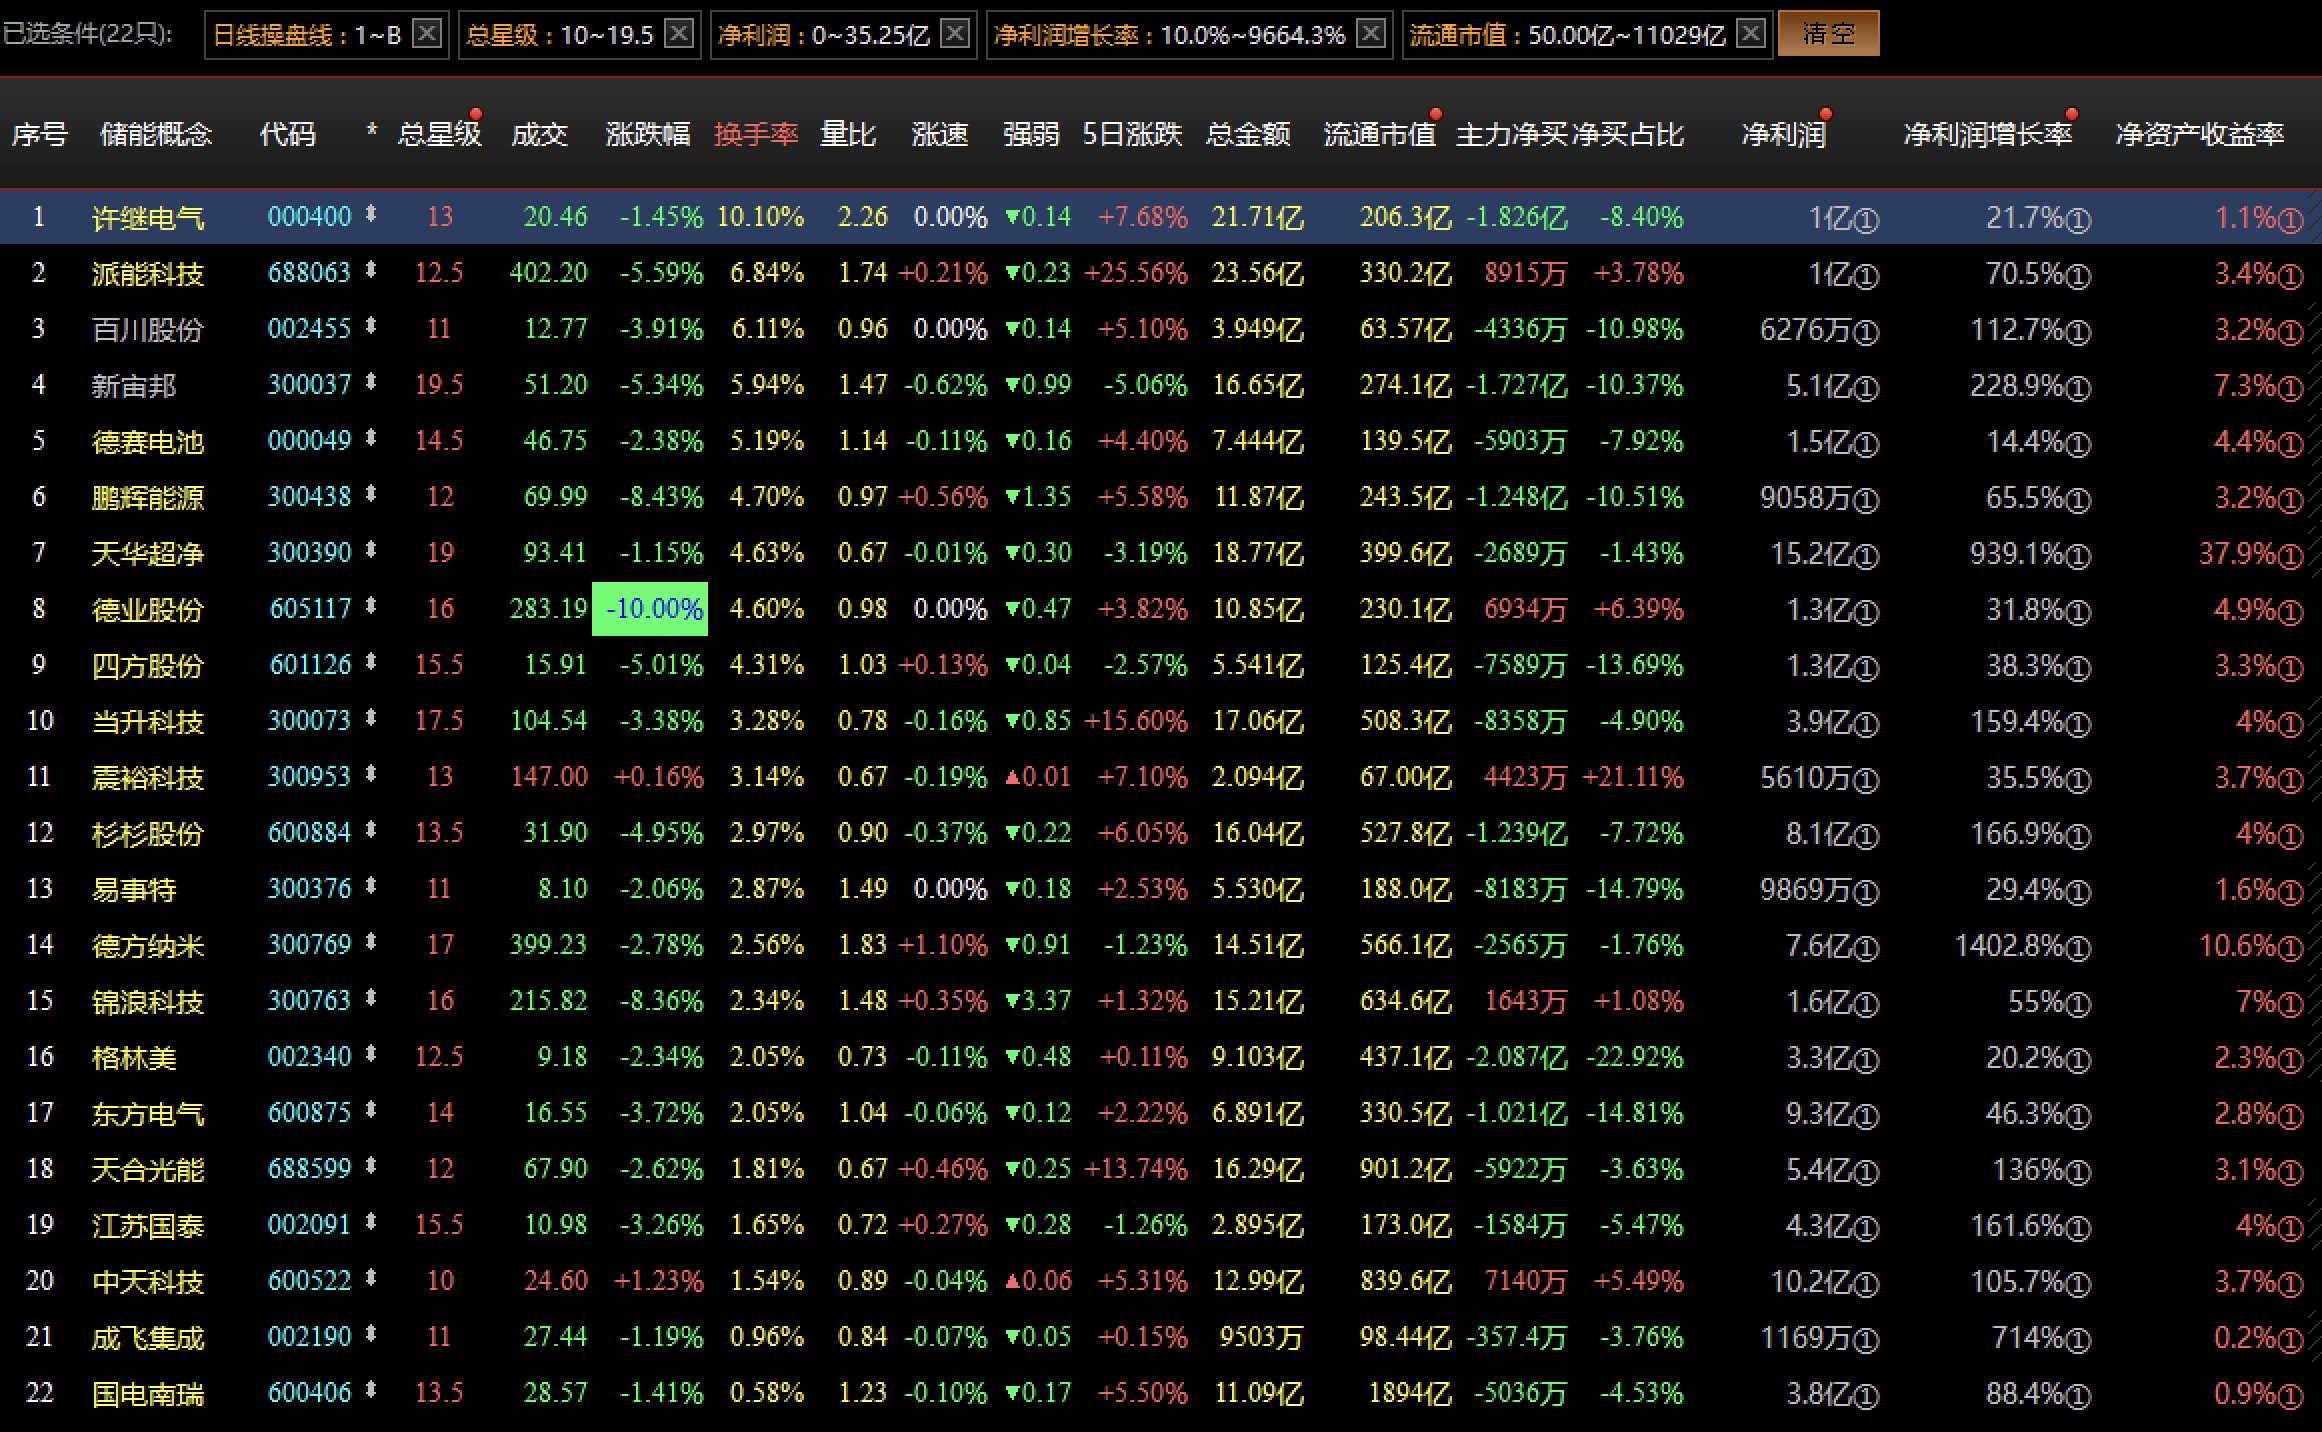Click the ① icon next to 德方纳米 growth 1402.8%

click(2078, 948)
